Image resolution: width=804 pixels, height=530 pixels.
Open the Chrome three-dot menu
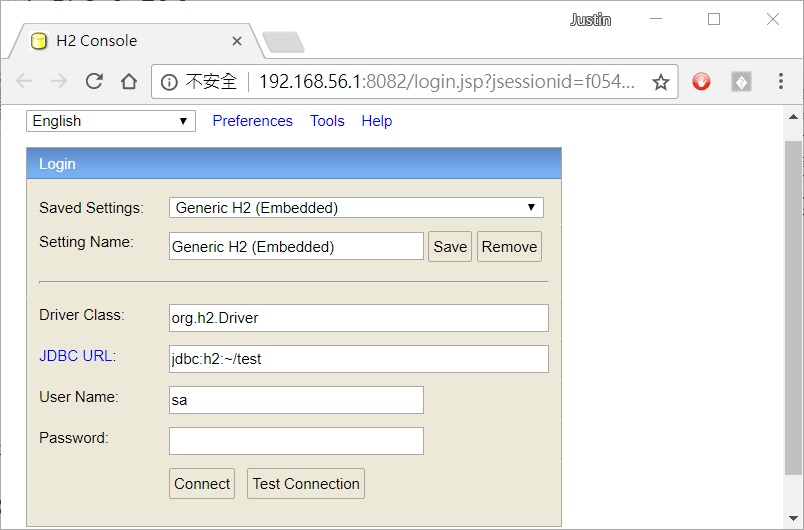click(x=780, y=81)
